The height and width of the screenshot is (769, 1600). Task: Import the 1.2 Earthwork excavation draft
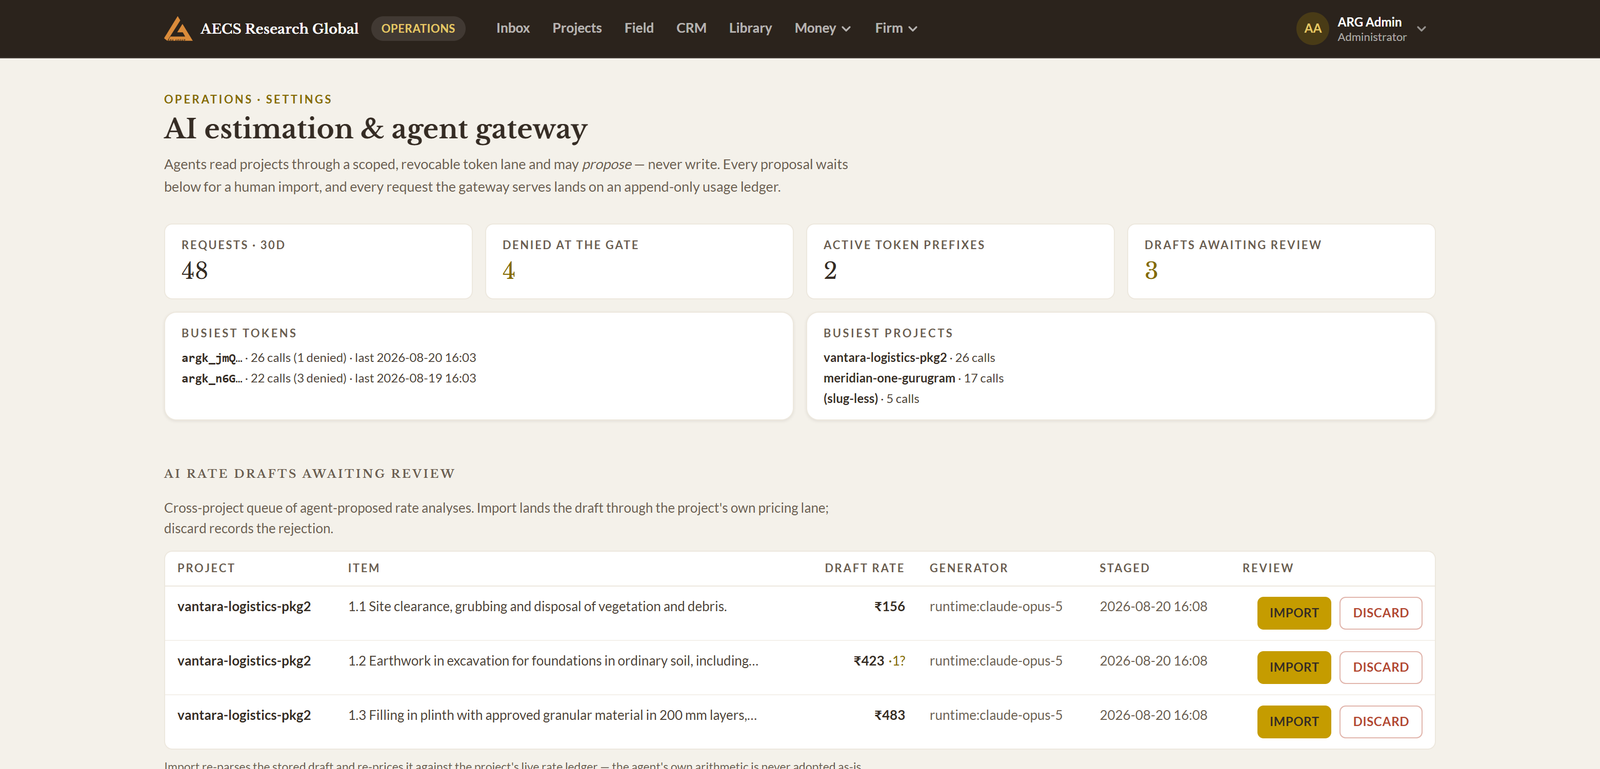1294,667
